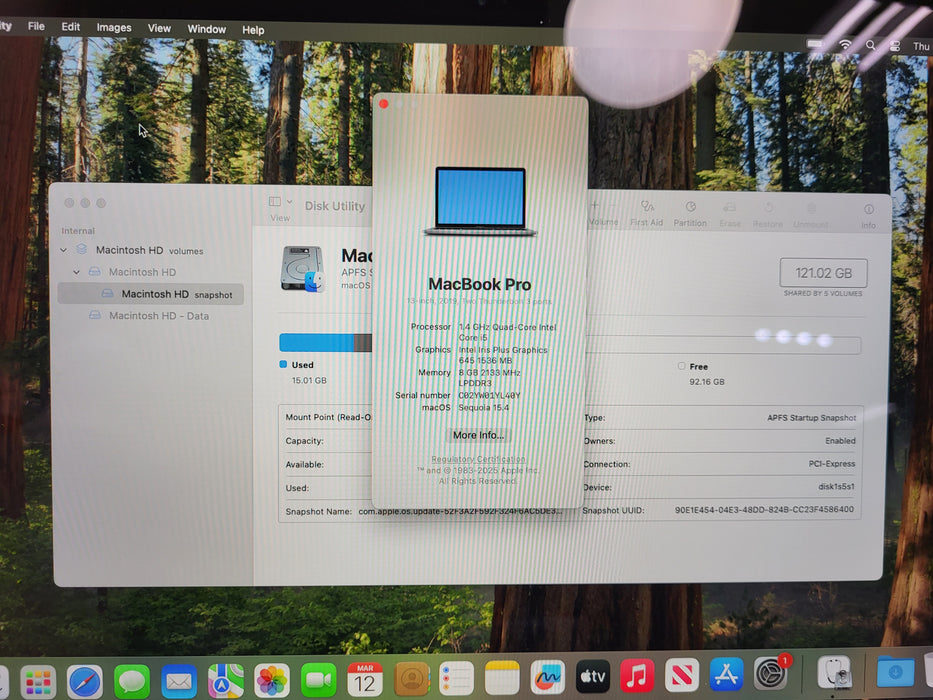Collapse the Macintosh HD volumes container

click(x=63, y=250)
